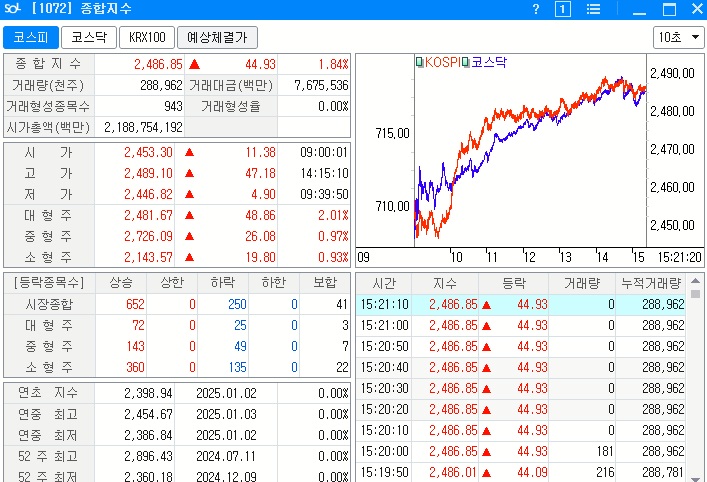Click the 중형주 하락 count 49

(x=240, y=346)
